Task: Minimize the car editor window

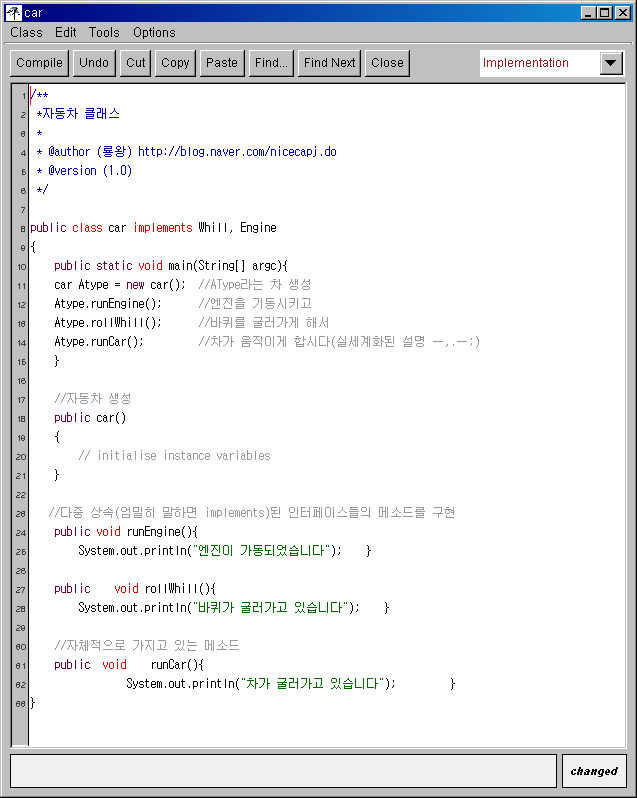Action: (x=588, y=13)
